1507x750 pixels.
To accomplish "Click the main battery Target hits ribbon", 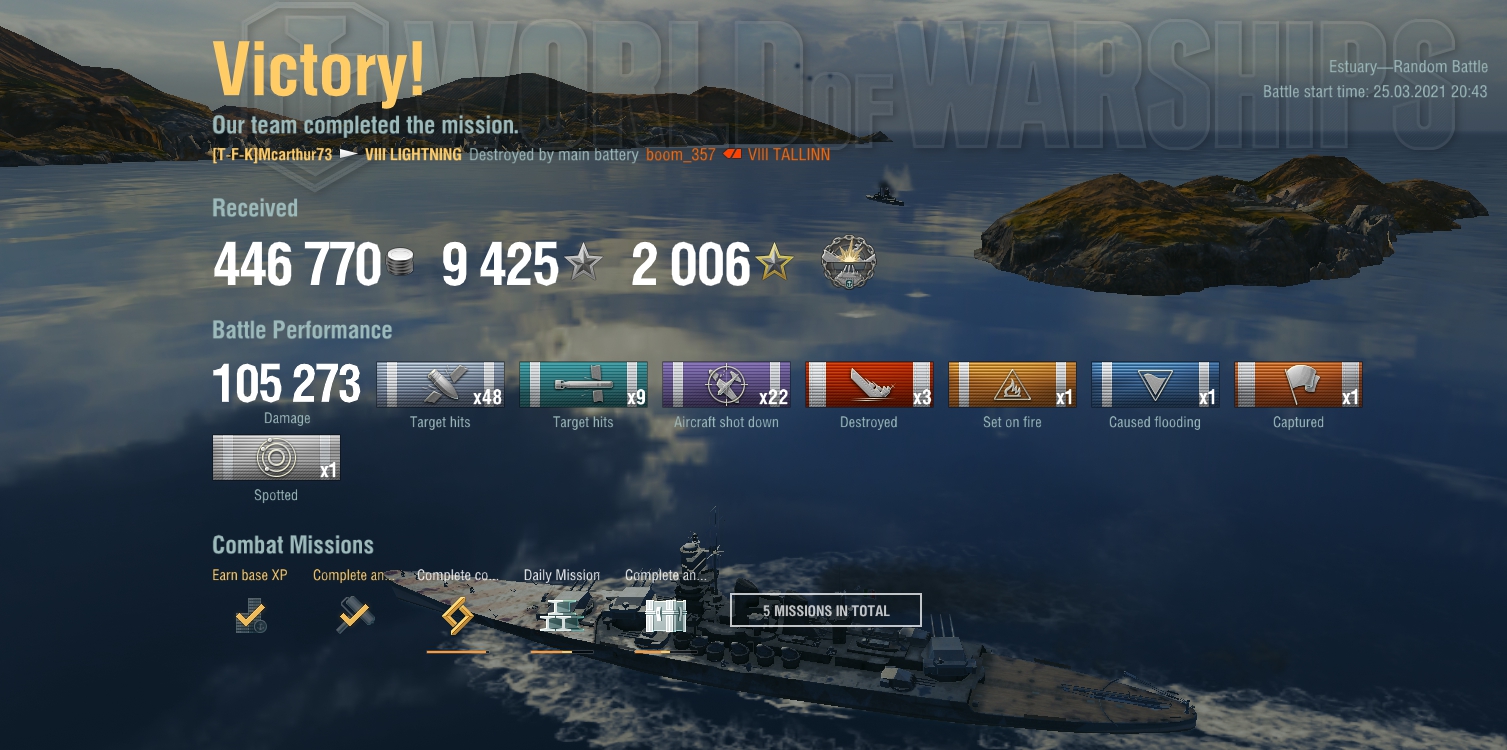I will (440, 385).
